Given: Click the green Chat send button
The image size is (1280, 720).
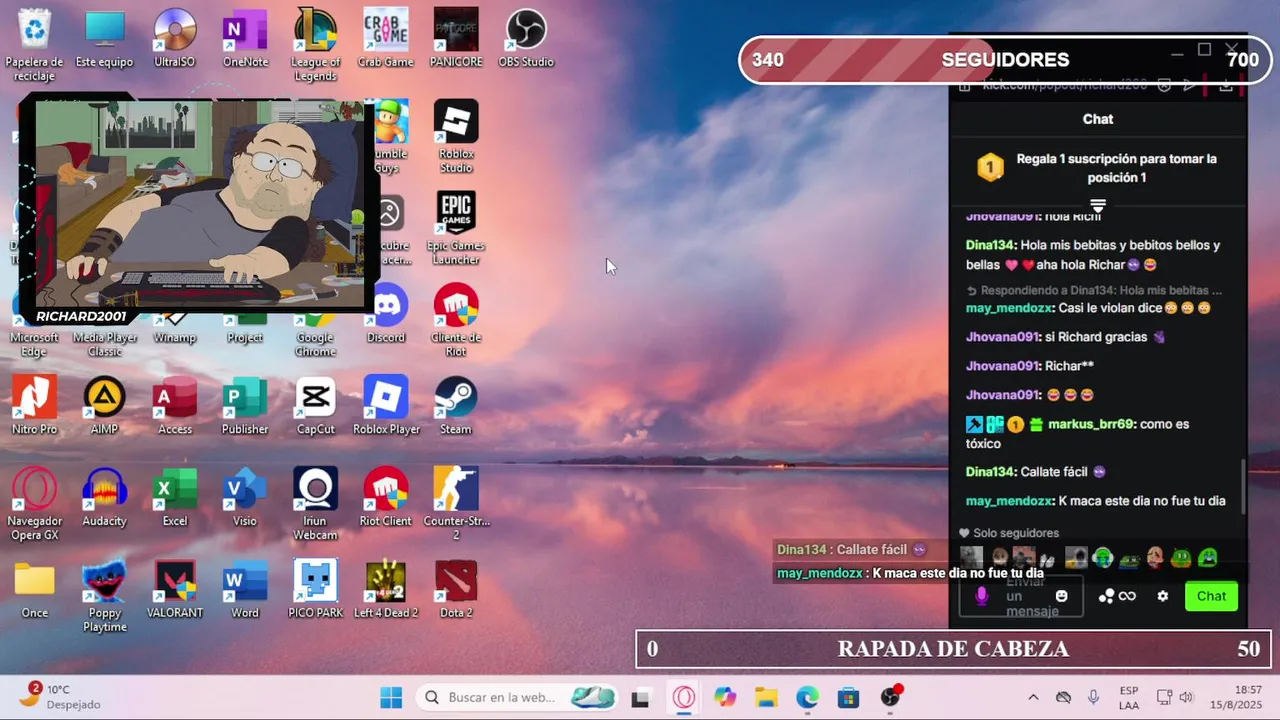Looking at the screenshot, I should [1211, 596].
